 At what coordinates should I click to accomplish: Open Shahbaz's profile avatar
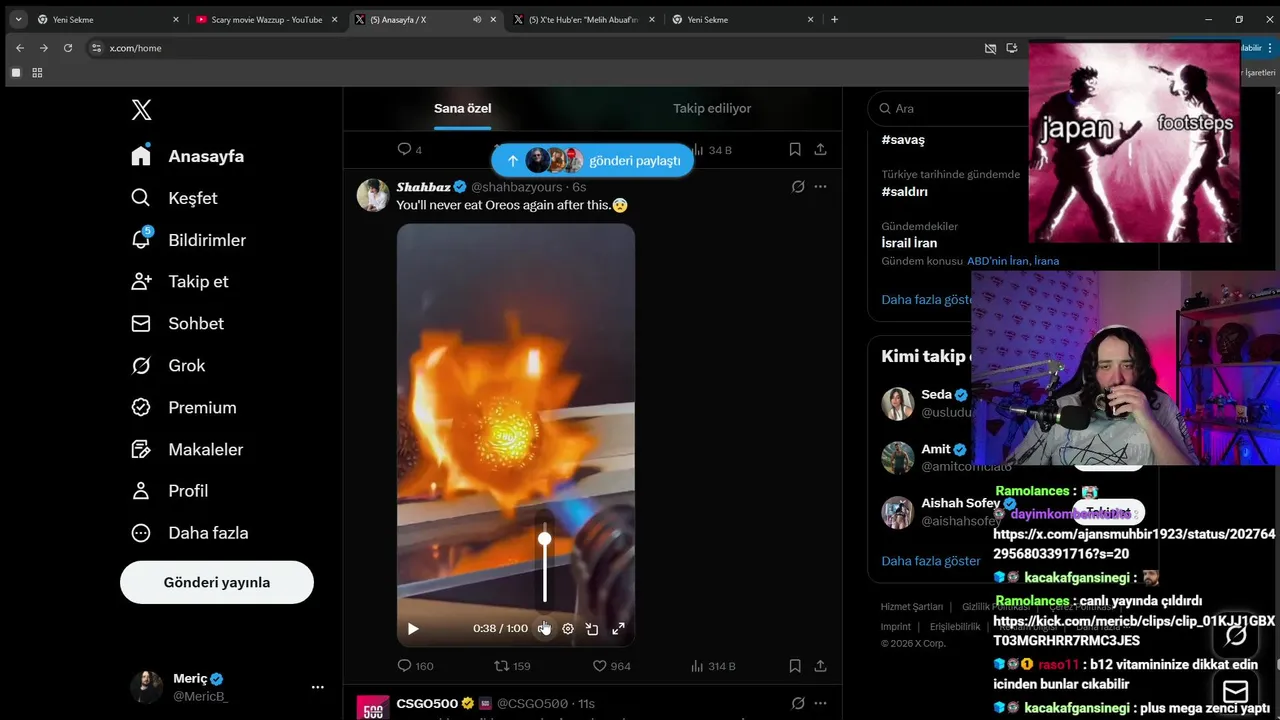(373, 195)
